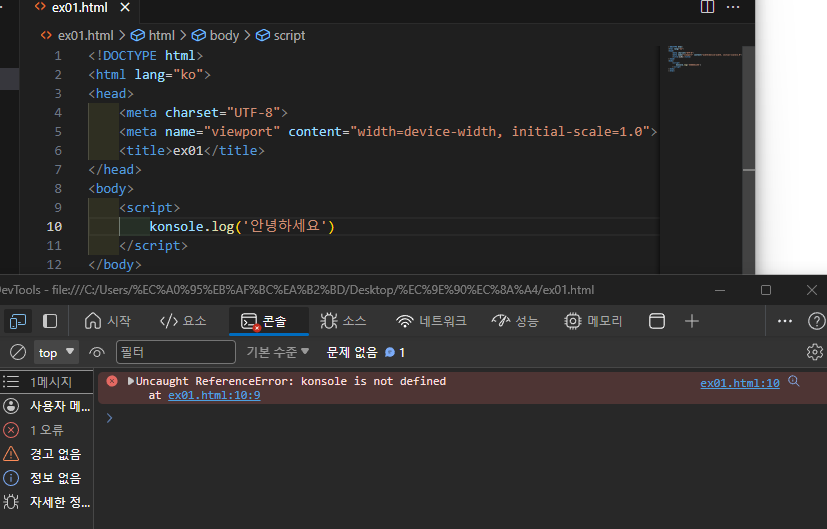This screenshot has width=827, height=529.
Task: Toggle DevTools inspect element tool
Action: click(17, 321)
